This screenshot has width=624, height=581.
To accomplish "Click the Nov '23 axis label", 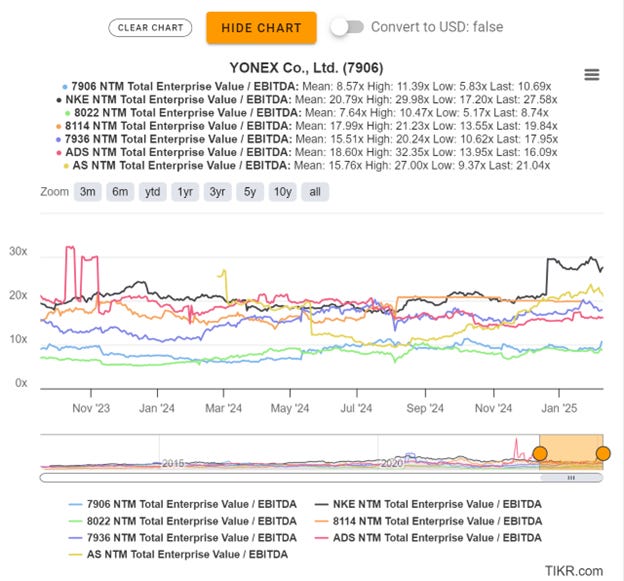I will pos(91,408).
